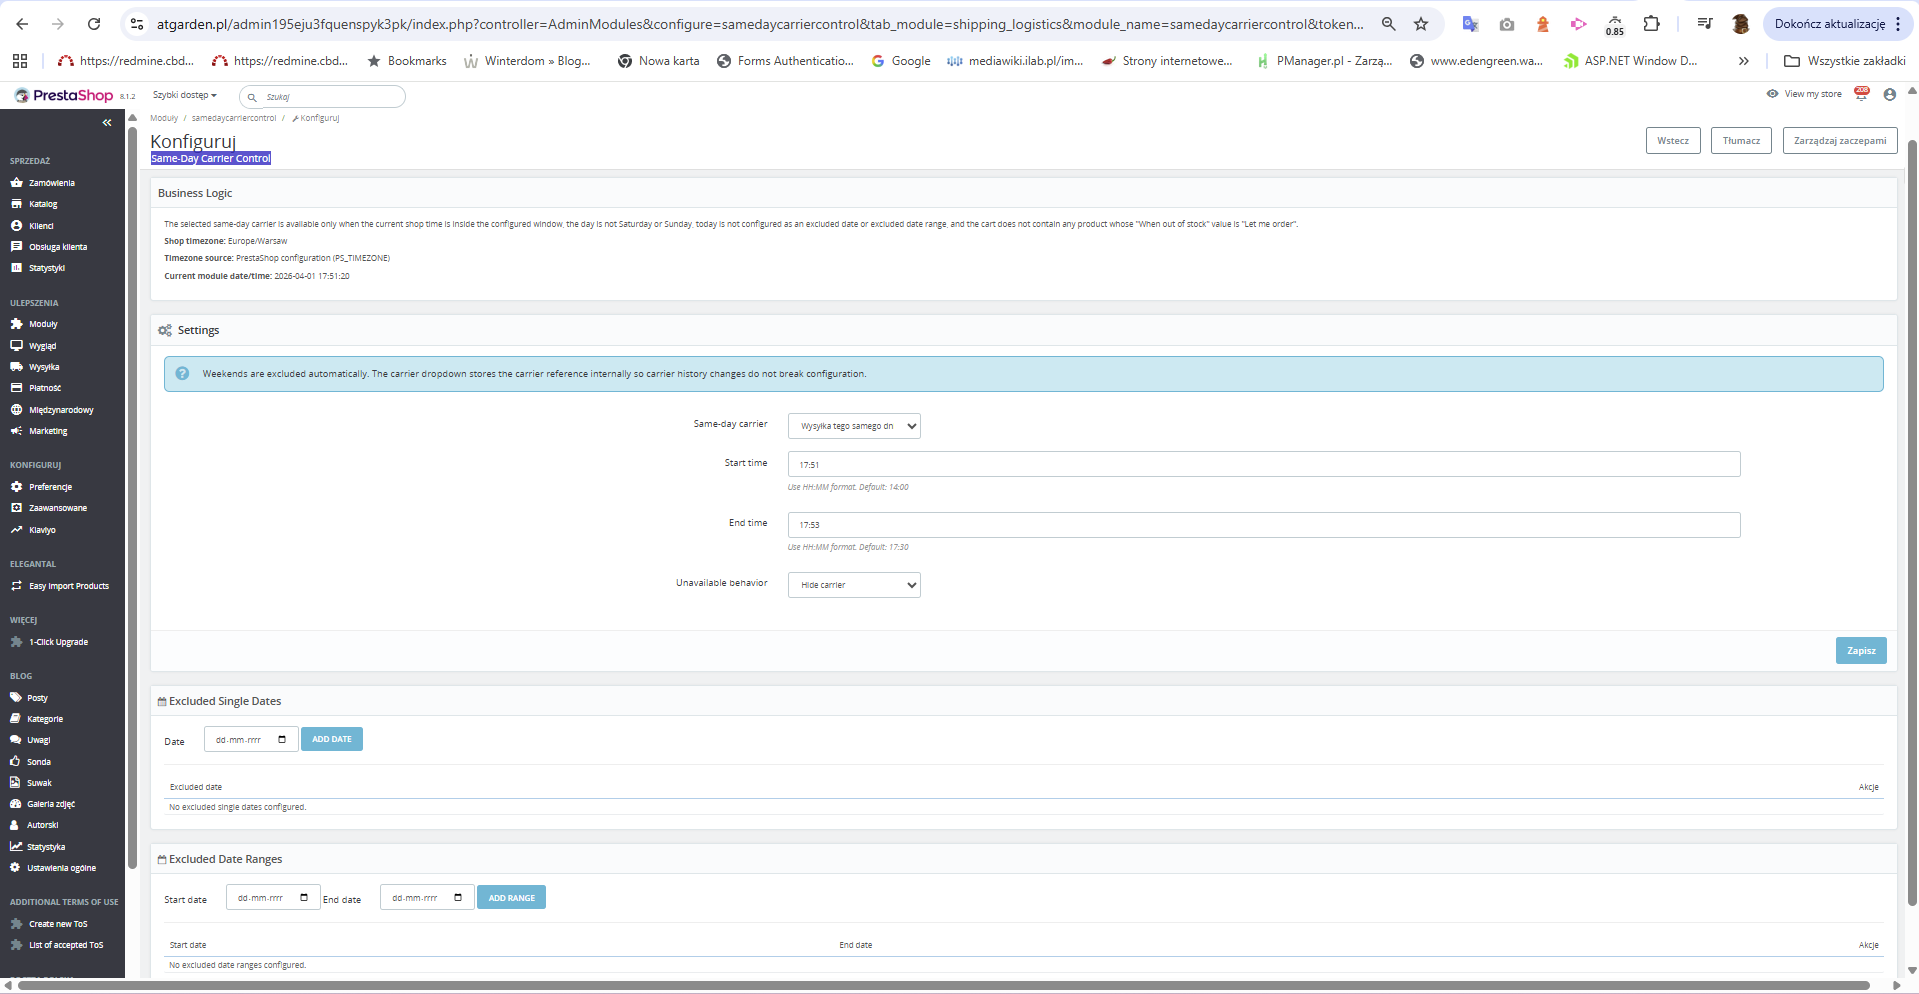The height and width of the screenshot is (994, 1919).
Task: Open the Same-day carrier dropdown
Action: click(x=854, y=426)
